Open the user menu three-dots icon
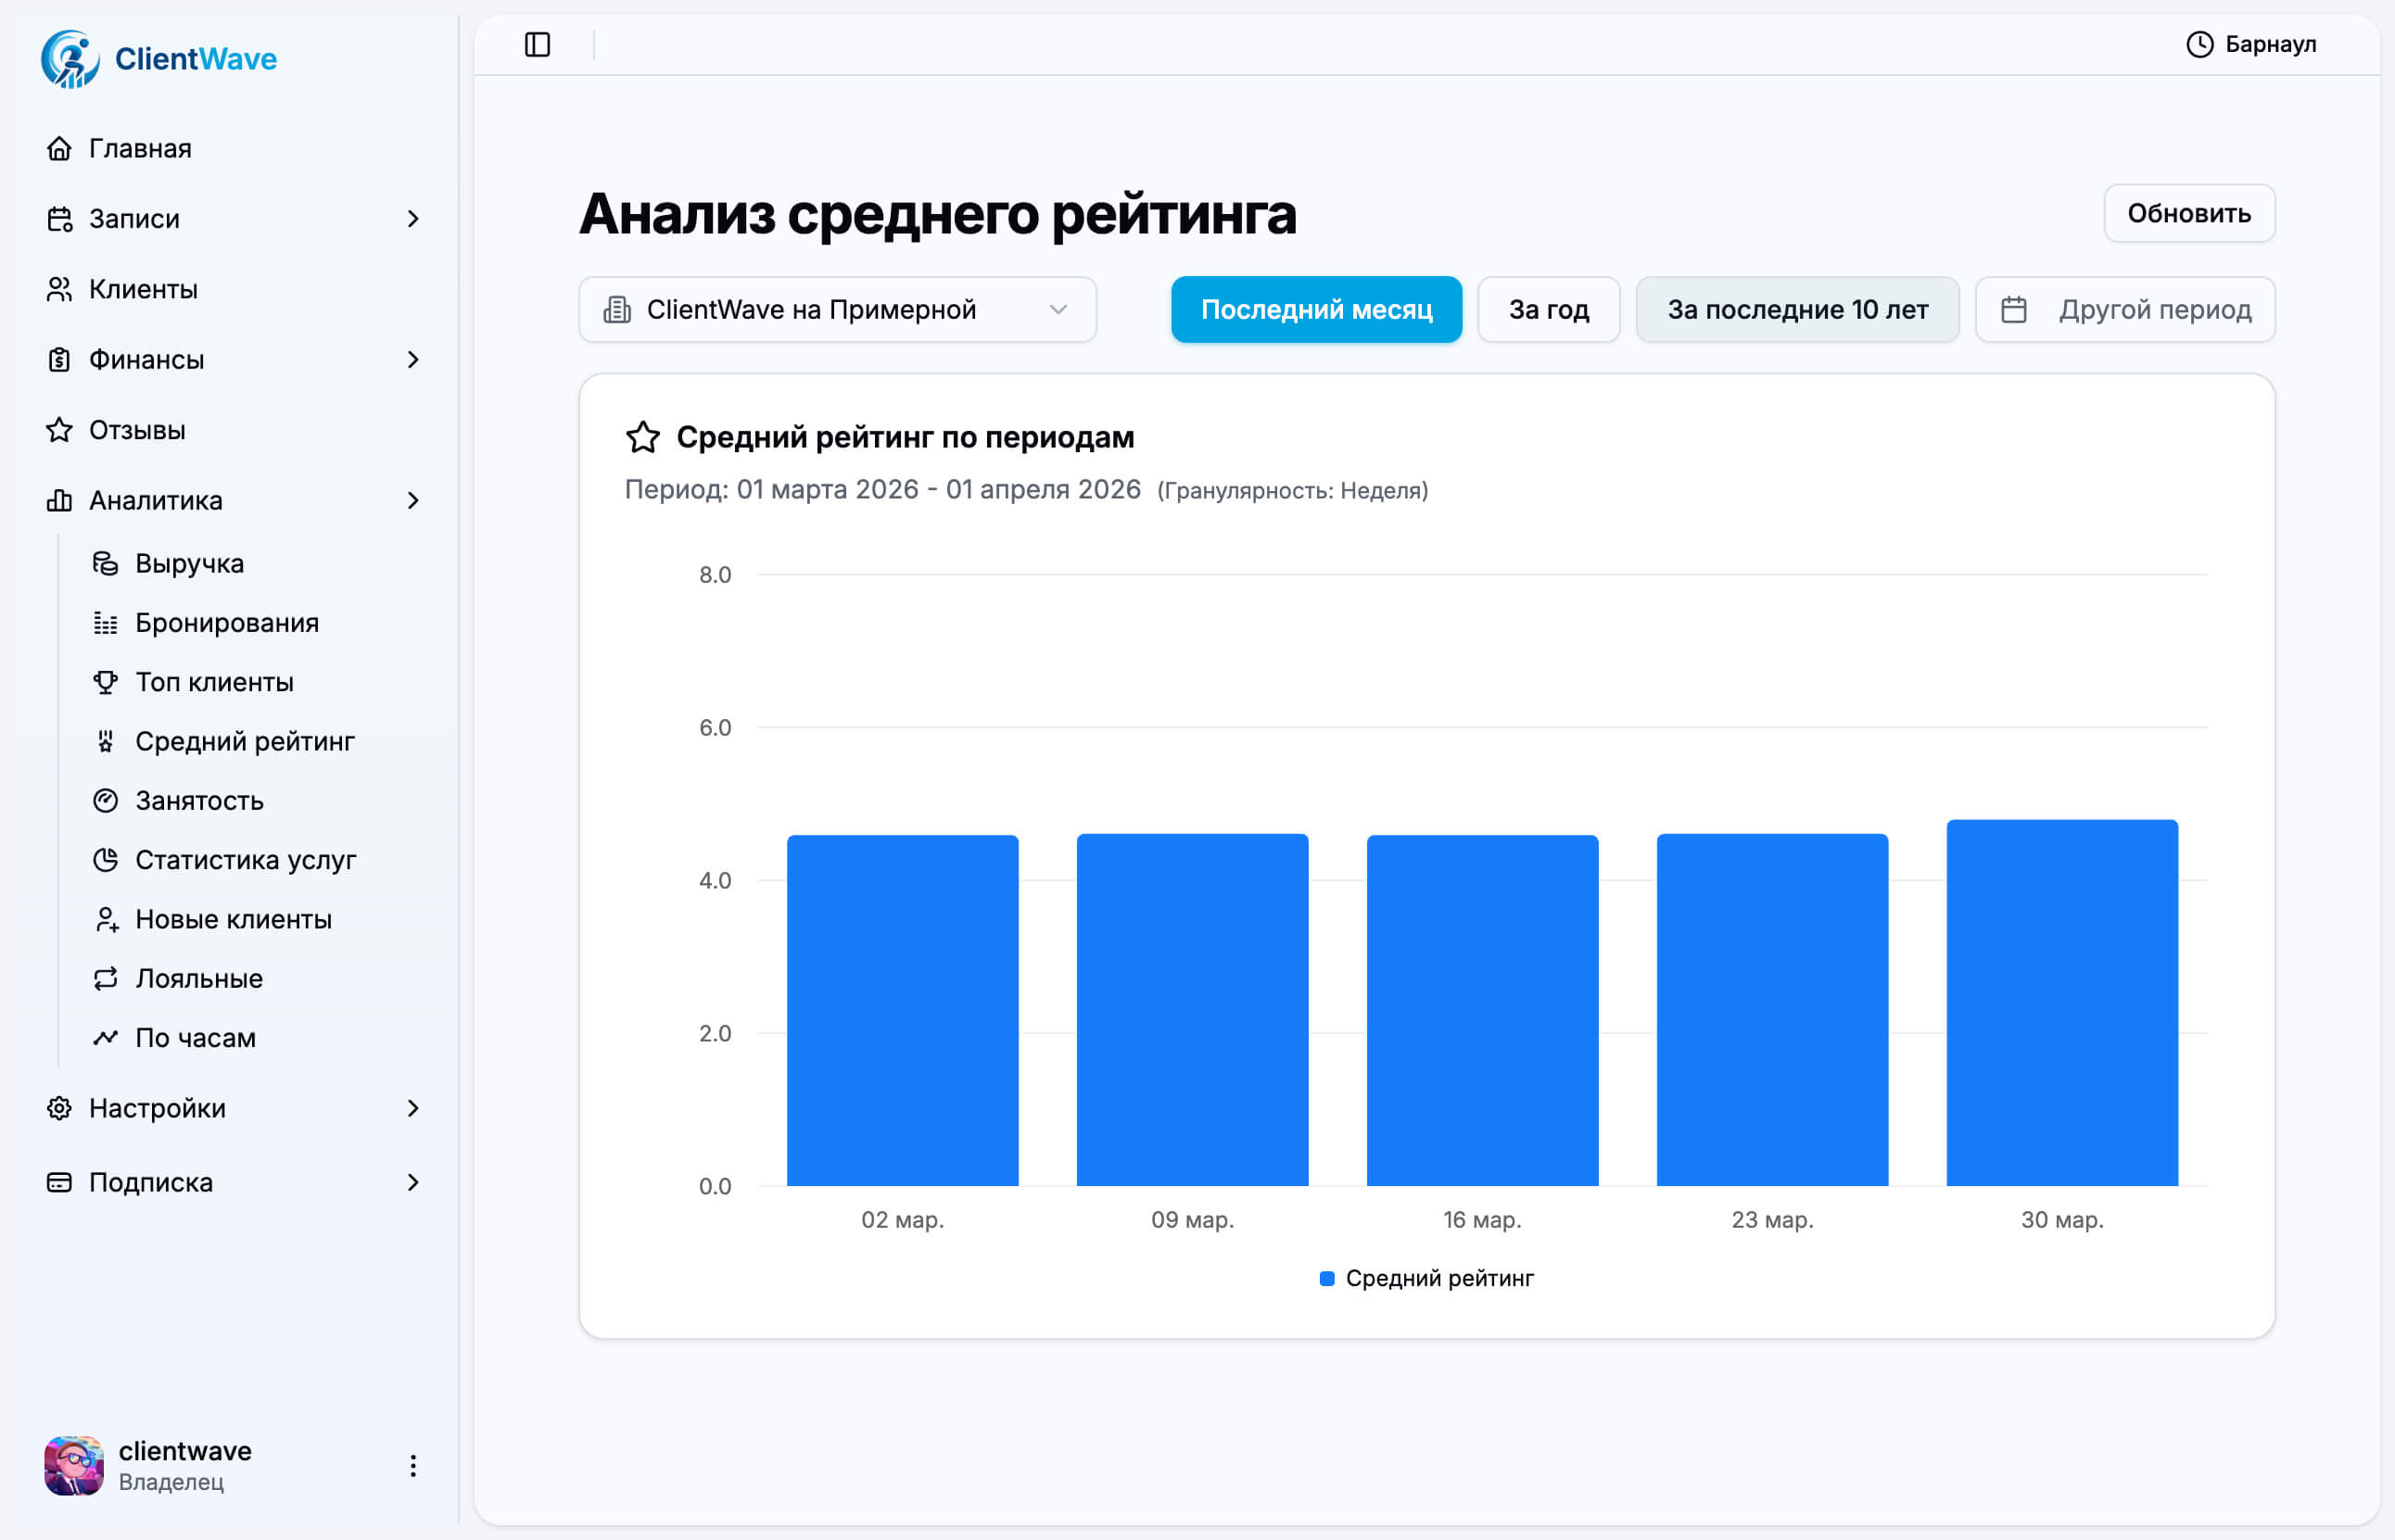2395x1540 pixels. [x=413, y=1466]
